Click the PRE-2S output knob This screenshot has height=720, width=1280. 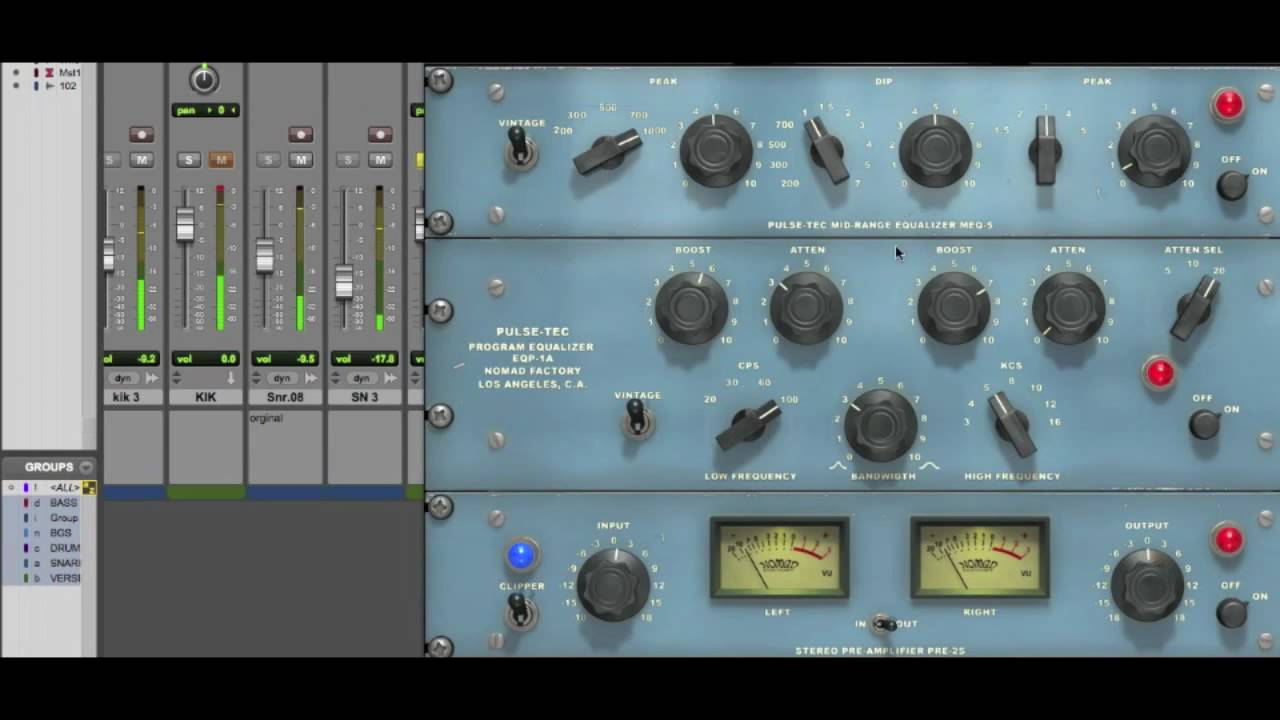1147,585
